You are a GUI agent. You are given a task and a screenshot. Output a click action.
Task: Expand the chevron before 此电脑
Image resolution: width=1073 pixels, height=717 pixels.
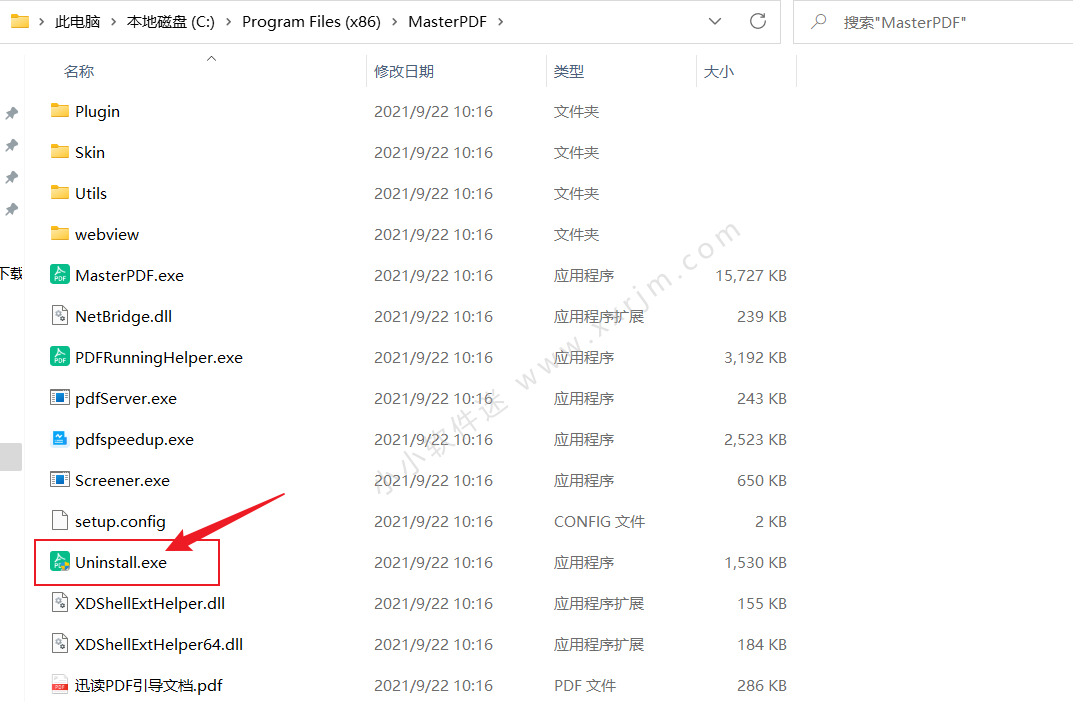[x=42, y=22]
